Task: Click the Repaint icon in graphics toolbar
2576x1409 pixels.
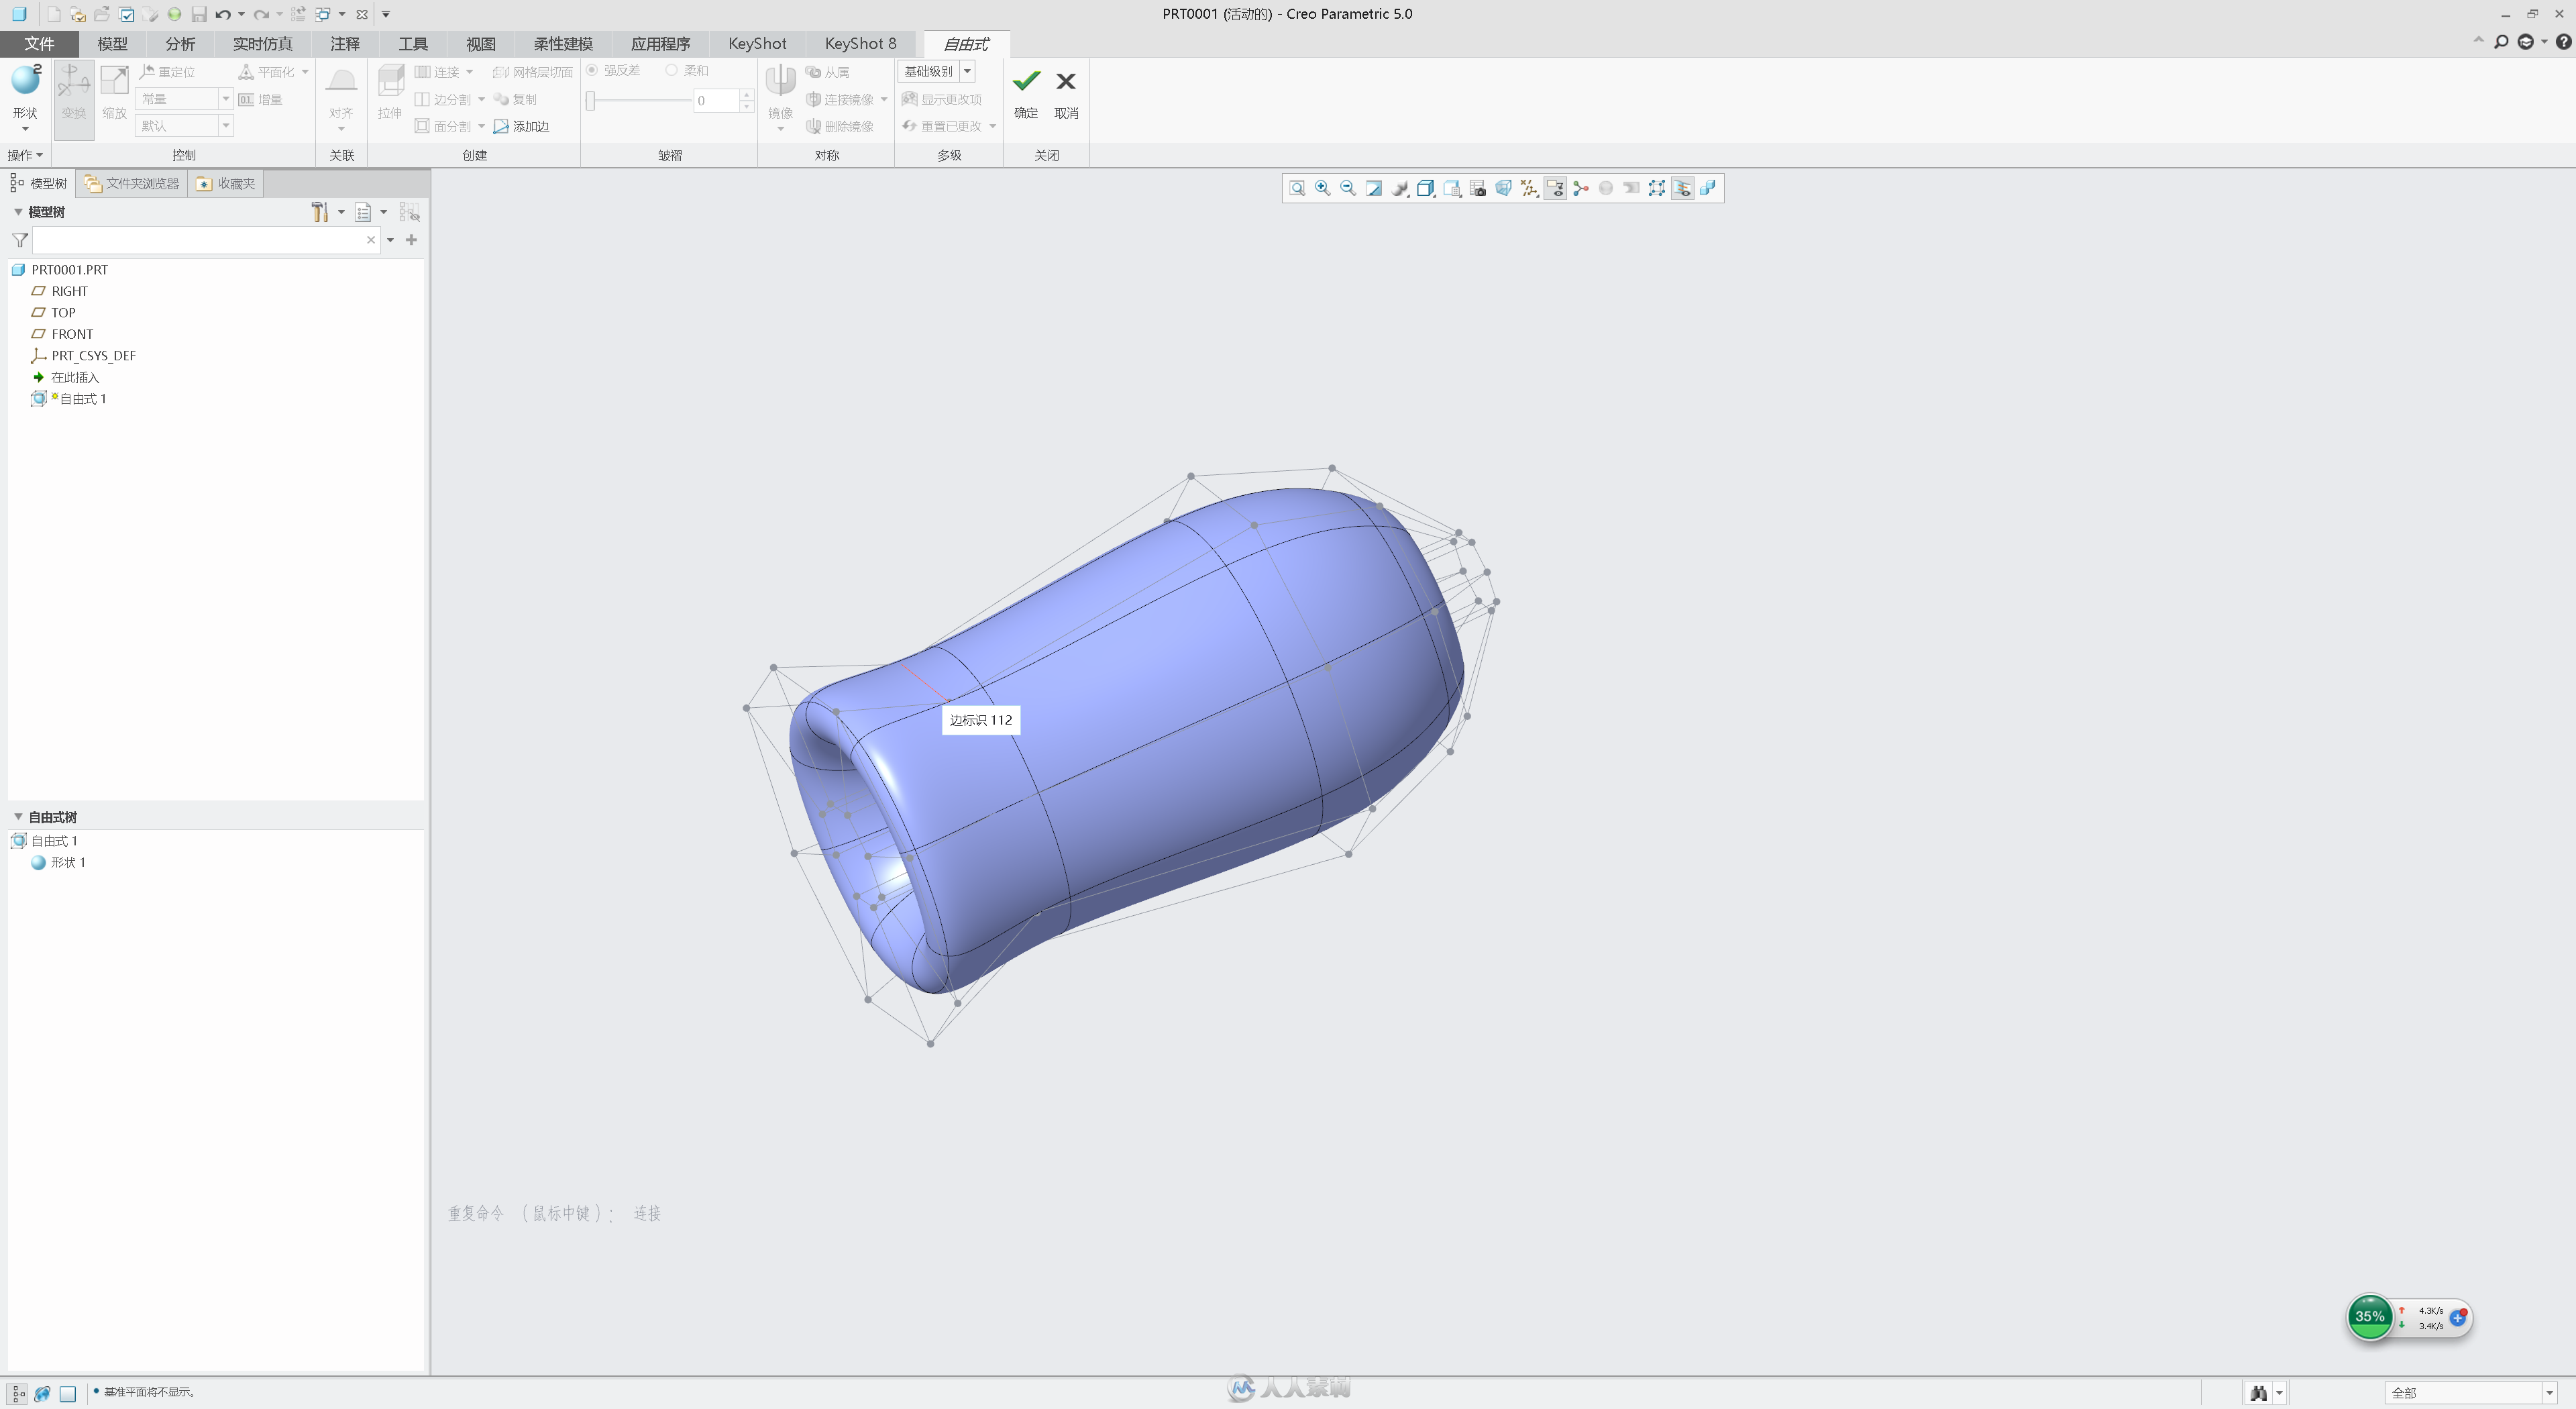Action: 1374,188
